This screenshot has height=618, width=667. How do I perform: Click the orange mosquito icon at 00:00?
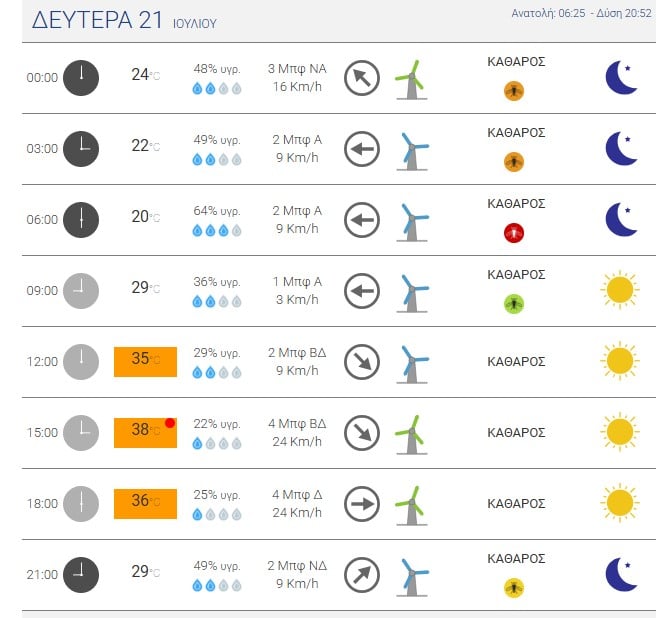click(514, 91)
